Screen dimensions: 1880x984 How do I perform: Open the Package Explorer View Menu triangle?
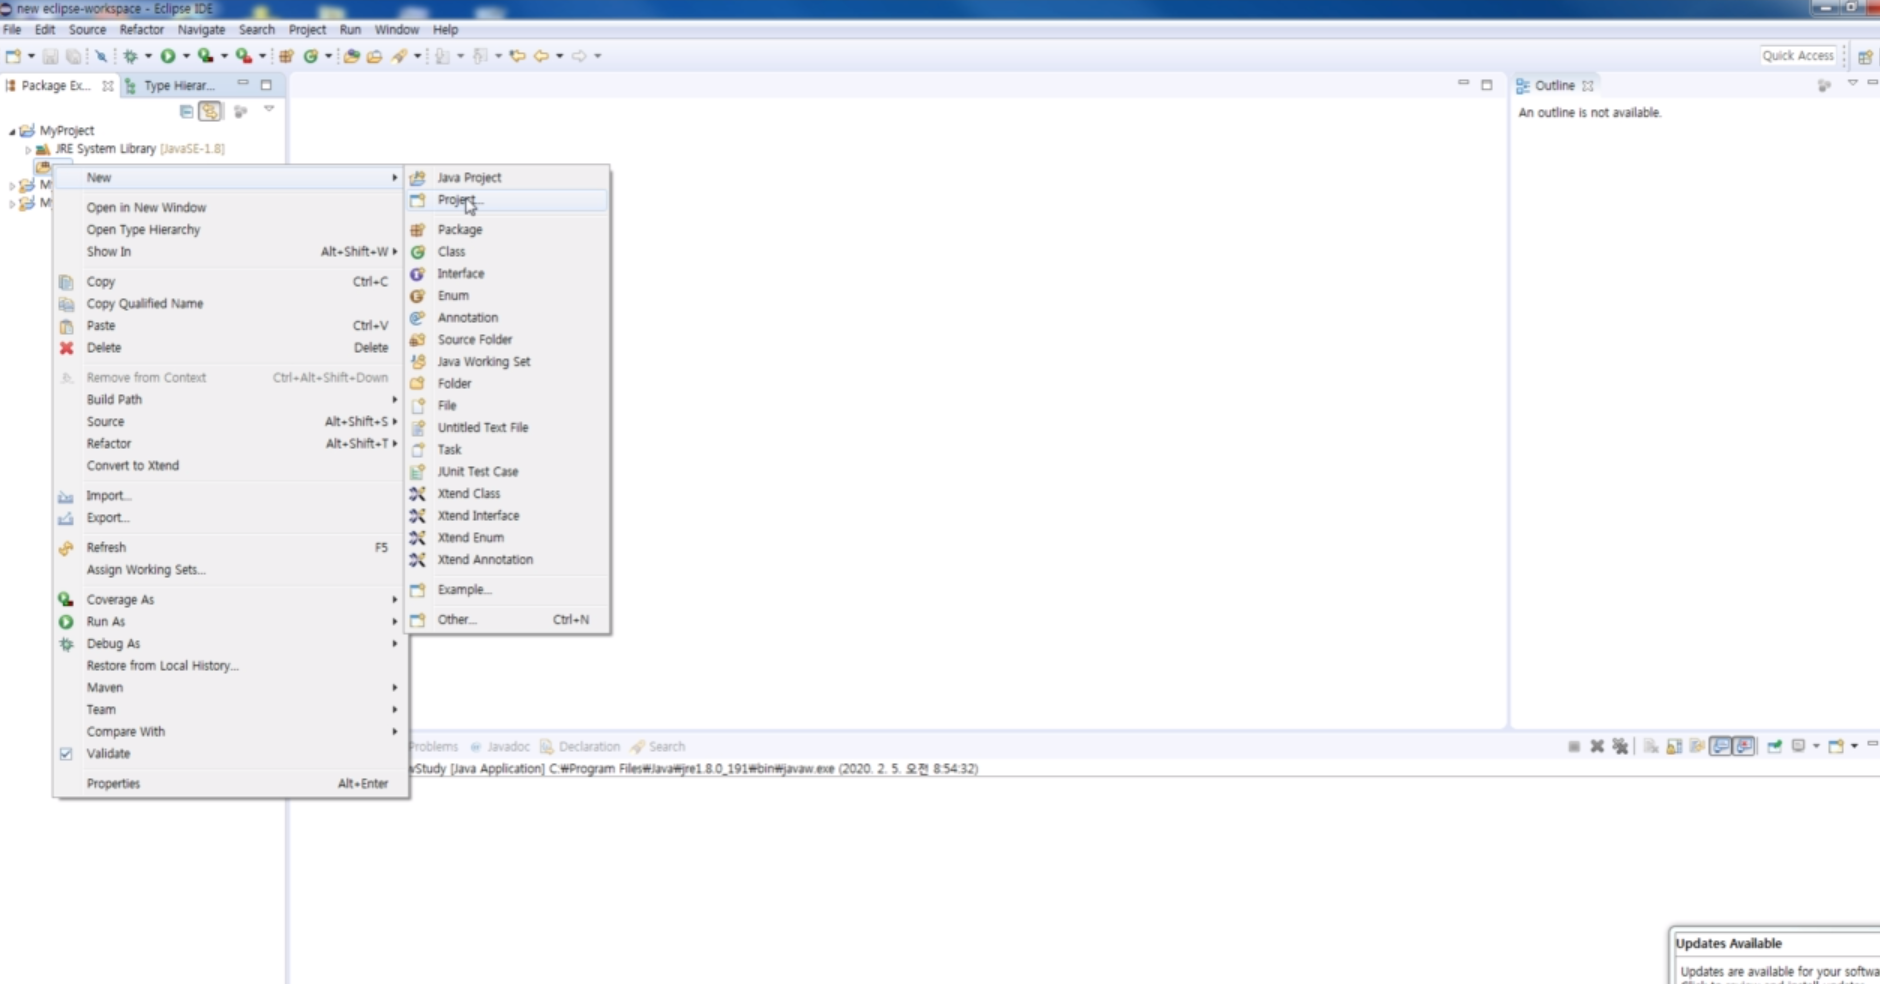point(269,109)
